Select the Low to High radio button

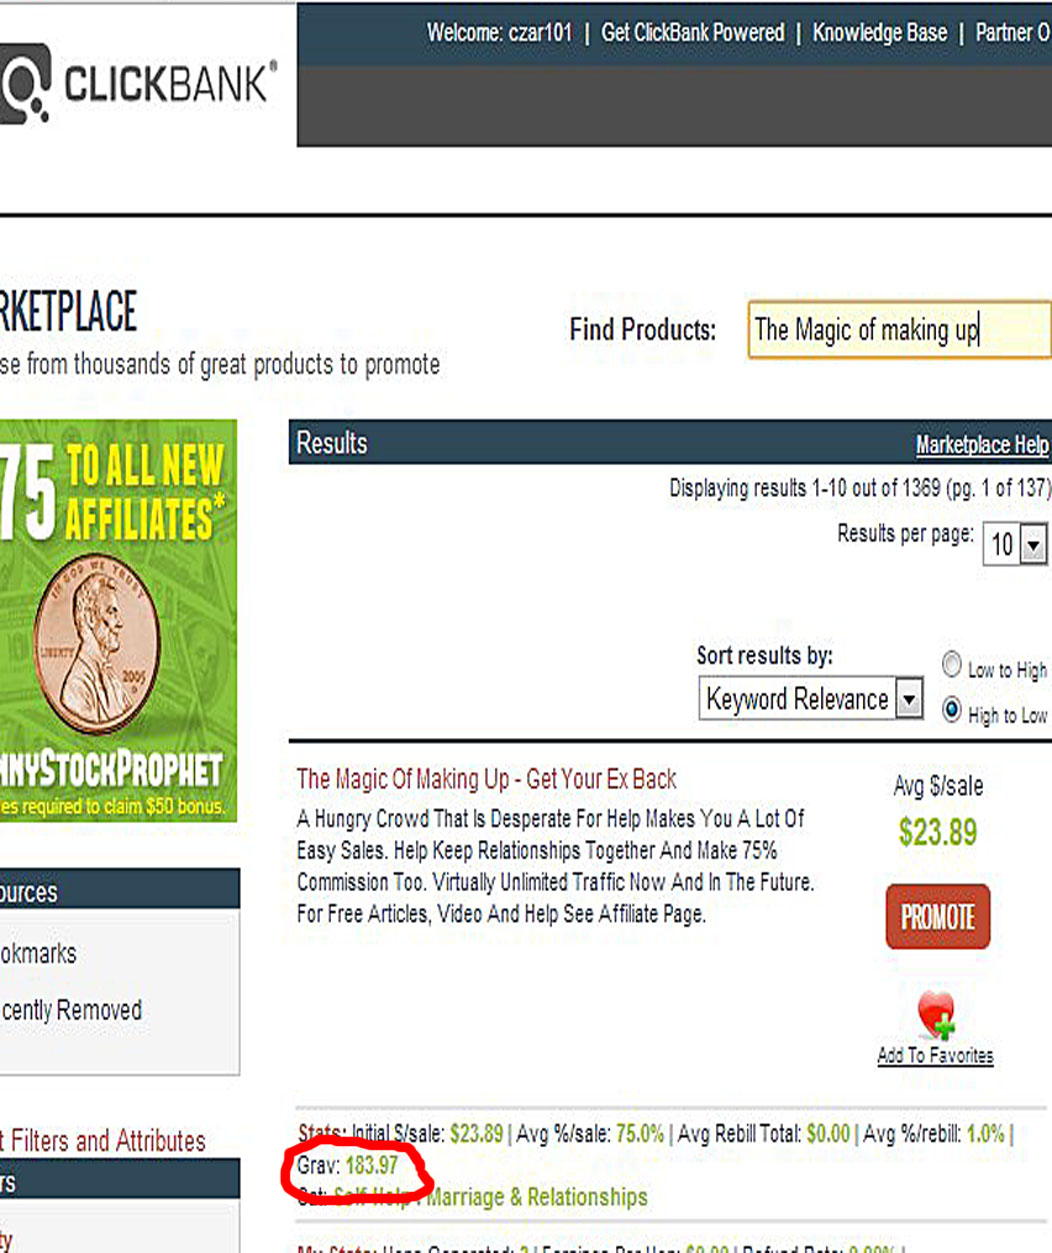tap(952, 665)
